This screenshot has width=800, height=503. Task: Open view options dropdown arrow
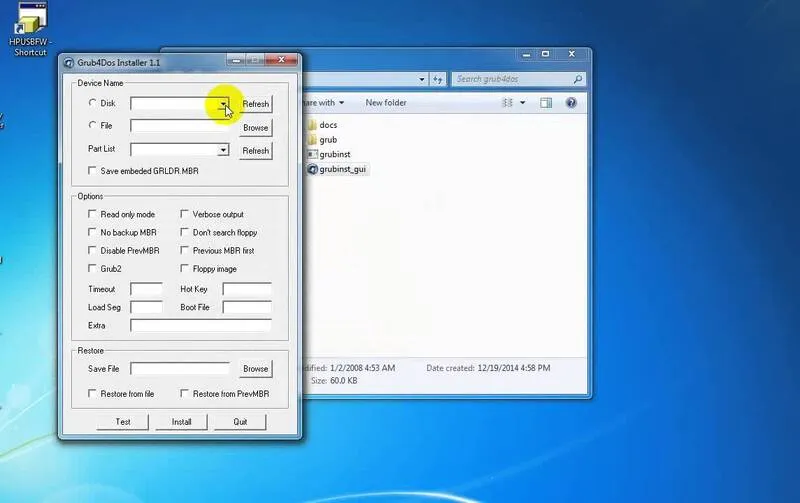(x=522, y=103)
